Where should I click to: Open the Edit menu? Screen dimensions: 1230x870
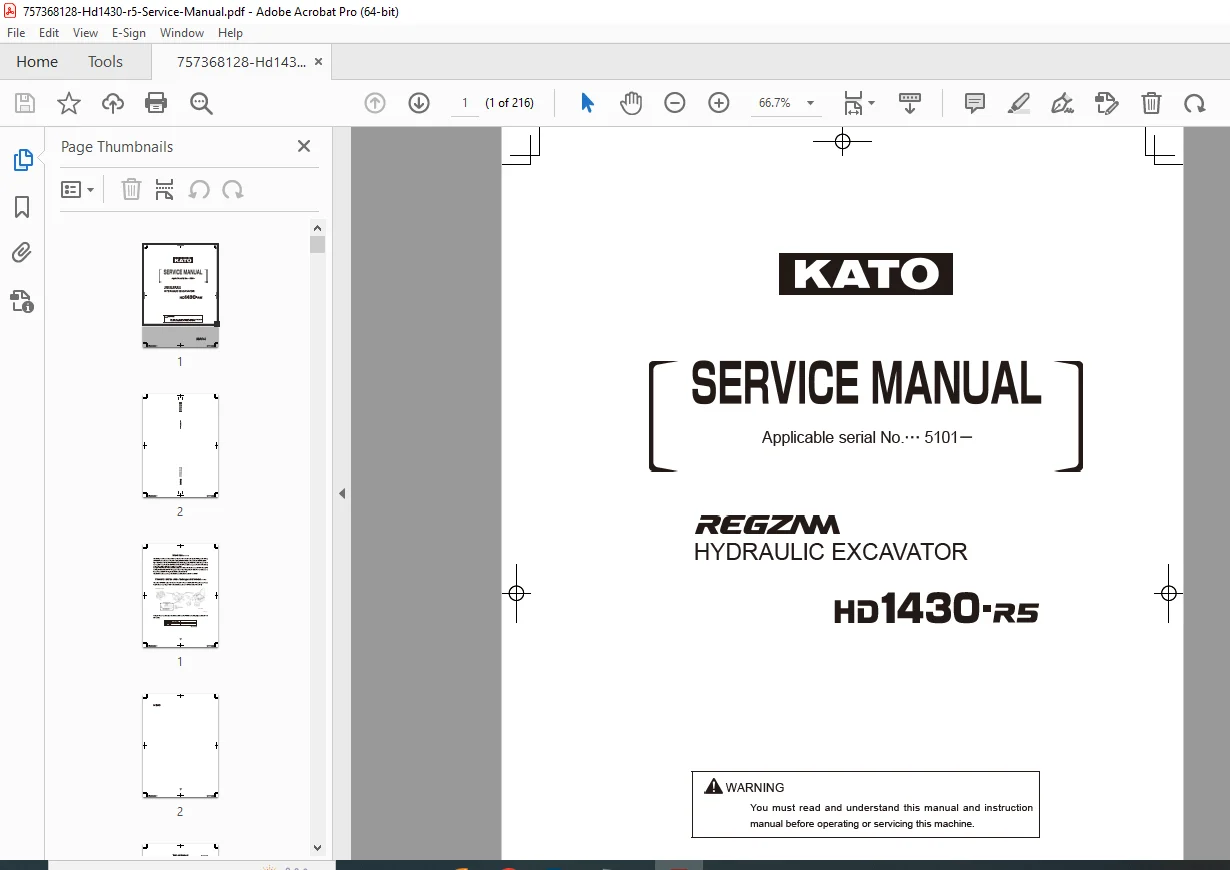pyautogui.click(x=49, y=33)
